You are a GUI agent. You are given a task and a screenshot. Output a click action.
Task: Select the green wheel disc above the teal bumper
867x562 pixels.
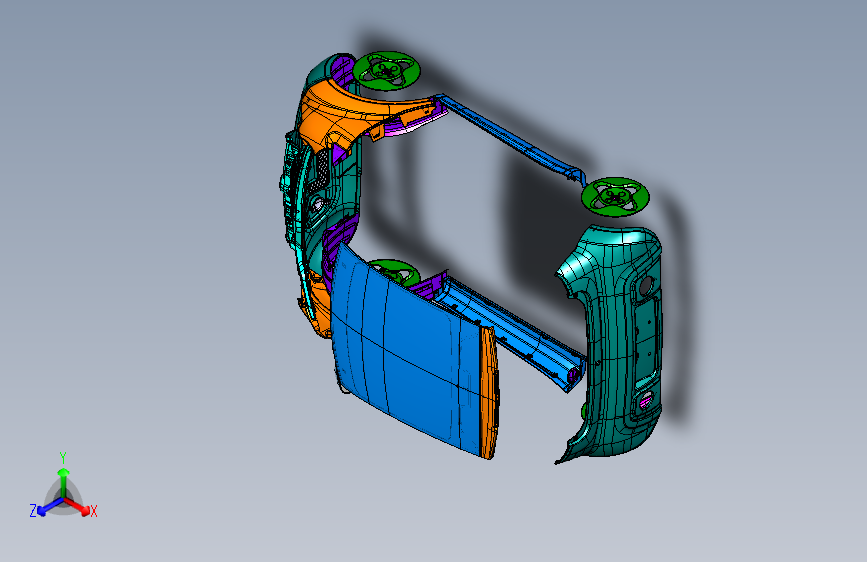[615, 196]
